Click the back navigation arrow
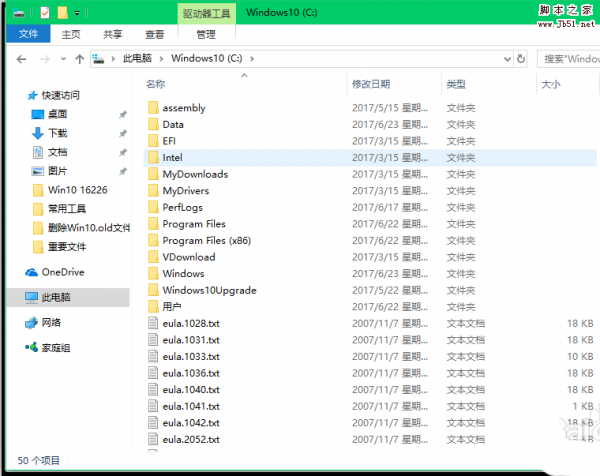Screen dimensions: 600x476 tap(19, 60)
